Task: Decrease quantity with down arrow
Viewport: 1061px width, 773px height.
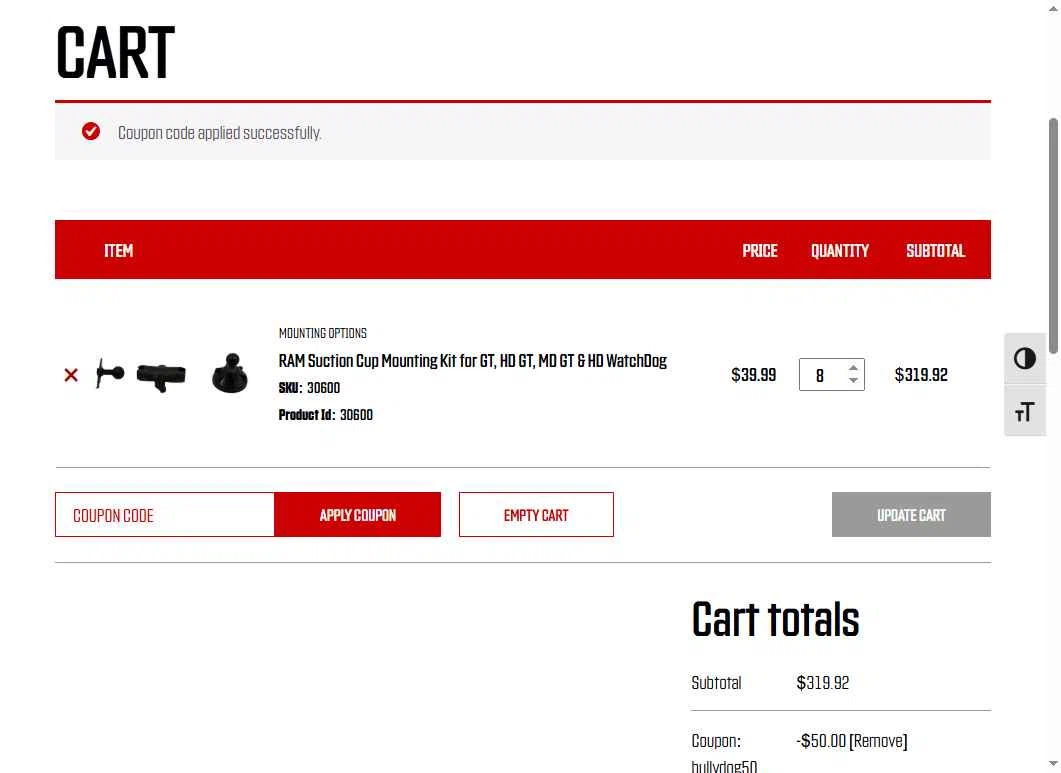Action: [x=853, y=381]
